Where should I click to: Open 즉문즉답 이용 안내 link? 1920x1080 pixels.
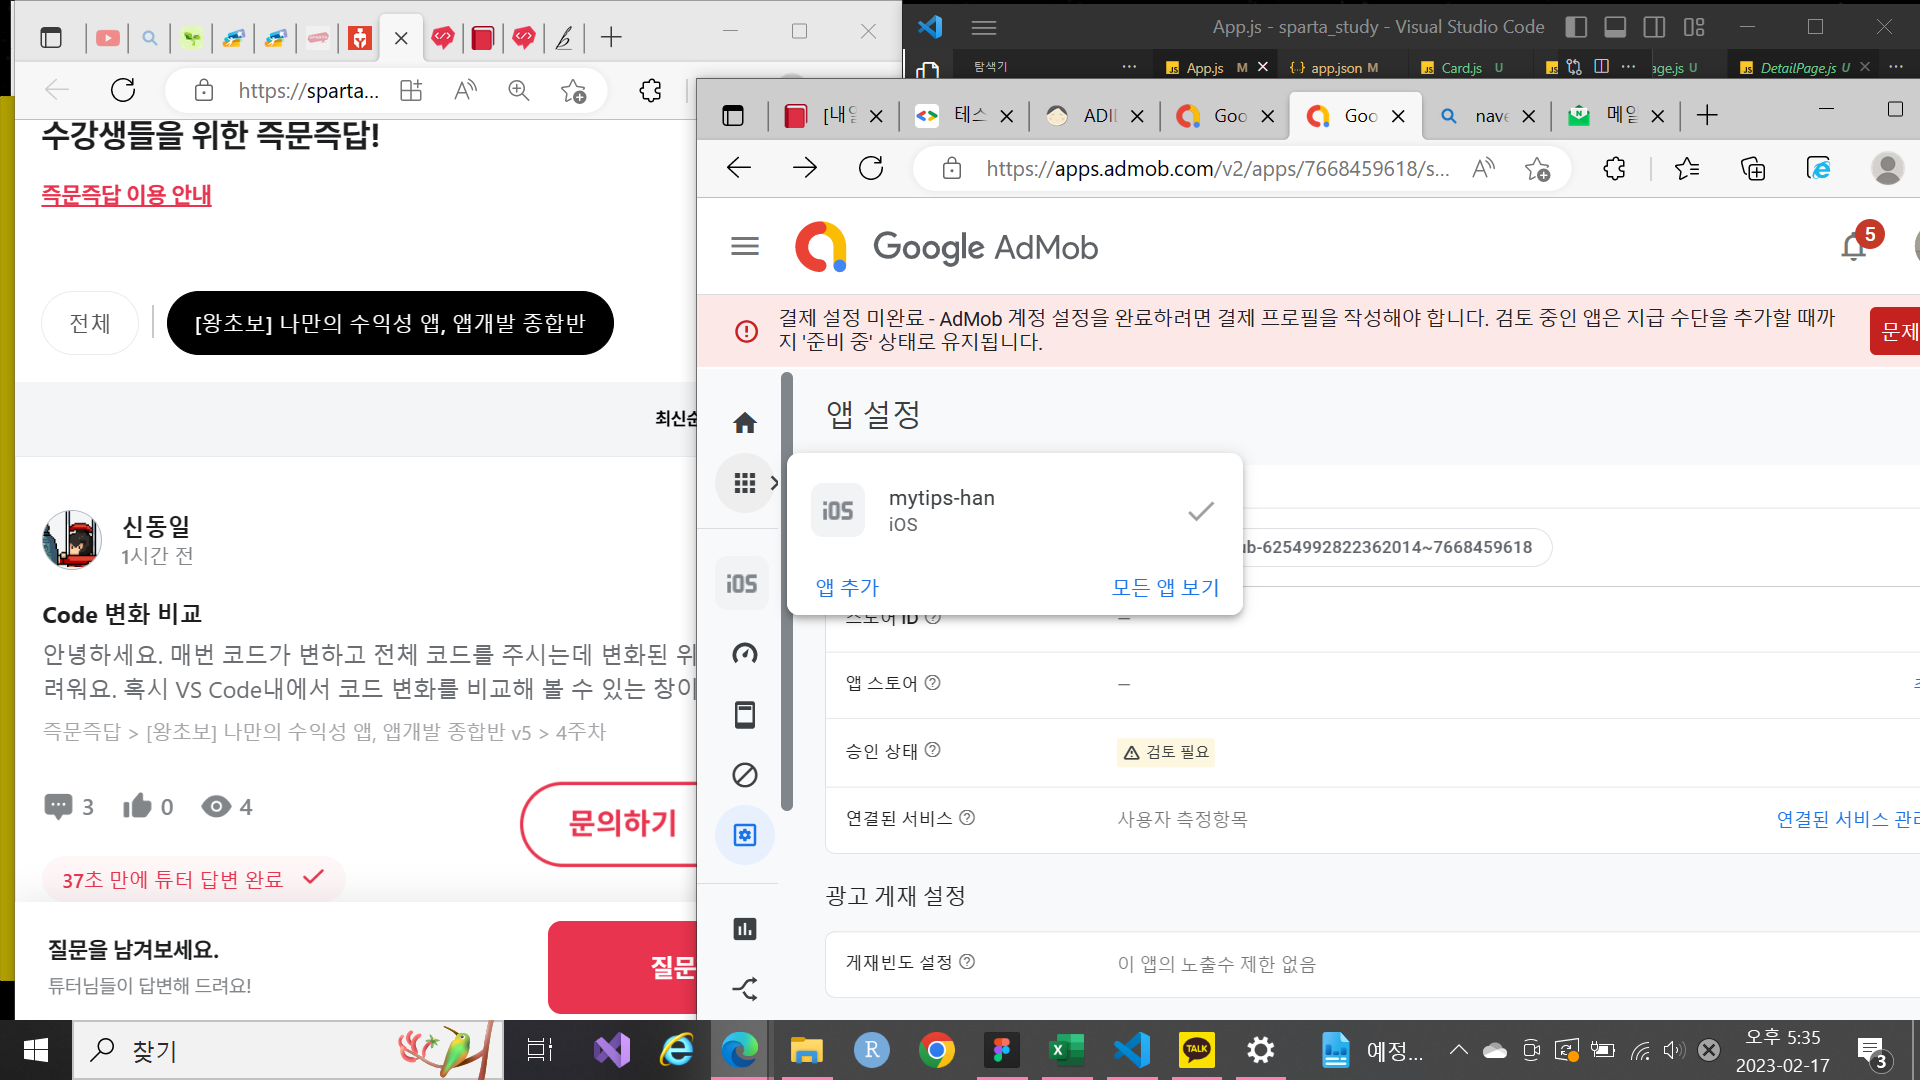click(x=126, y=195)
